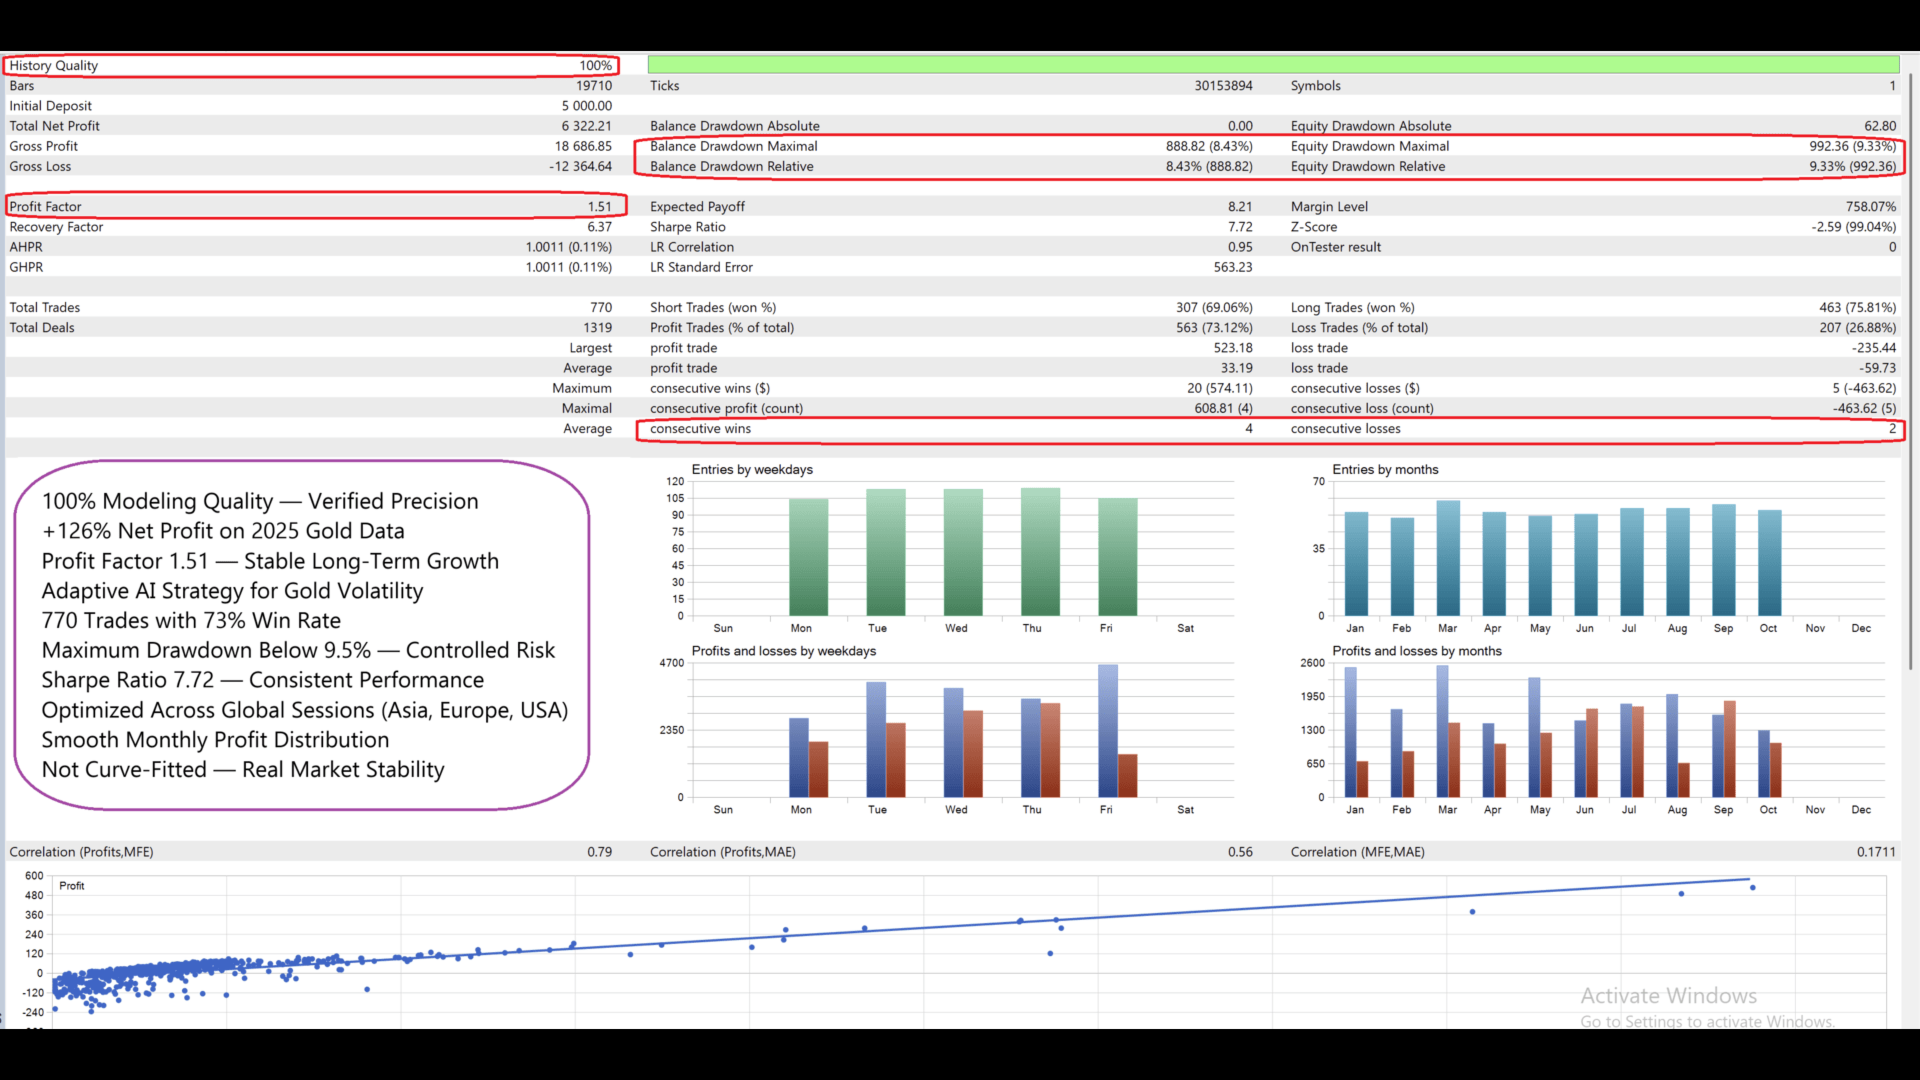The width and height of the screenshot is (1920, 1080).
Task: Click the Correlation (Profits,MFE) label
Action: 81,852
